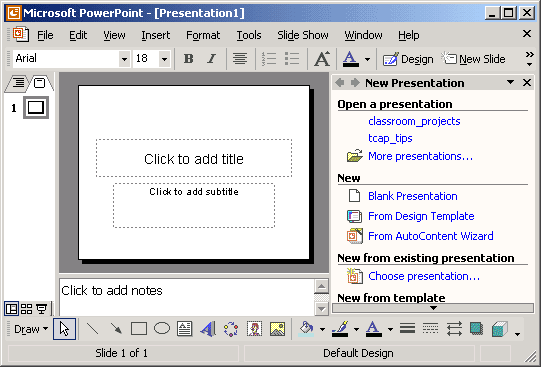The image size is (541, 367).
Task: Open the Slide Show menu
Action: pos(303,35)
